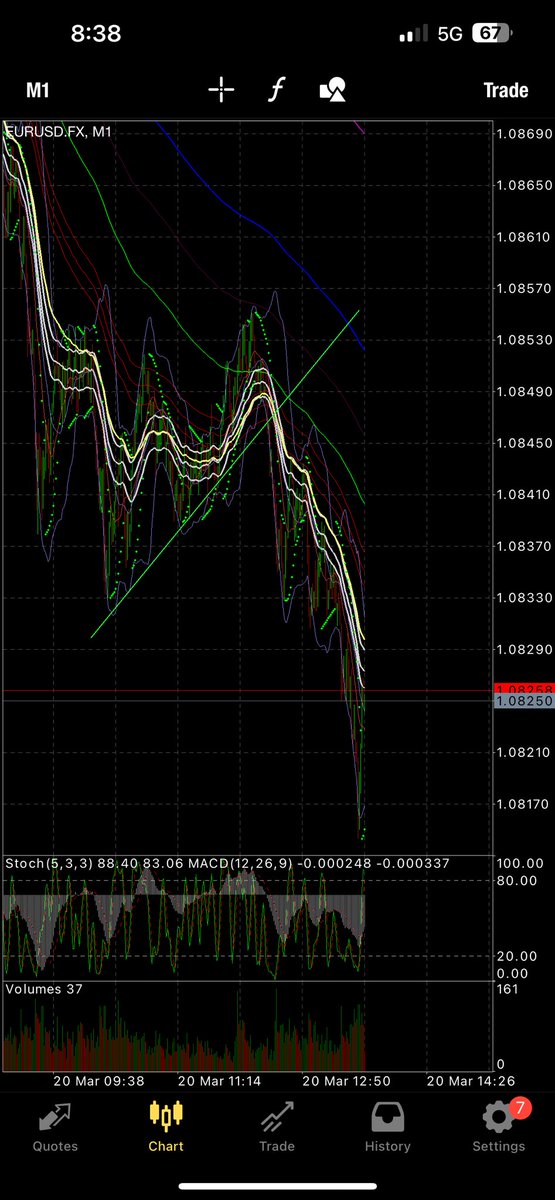Select the 161 volume scale label

[x=508, y=990]
